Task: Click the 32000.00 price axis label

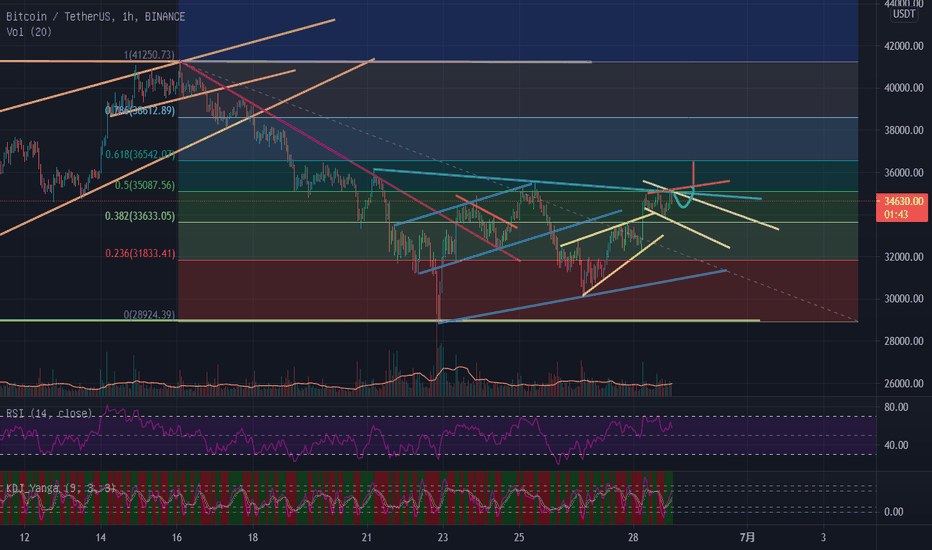Action: pos(903,257)
